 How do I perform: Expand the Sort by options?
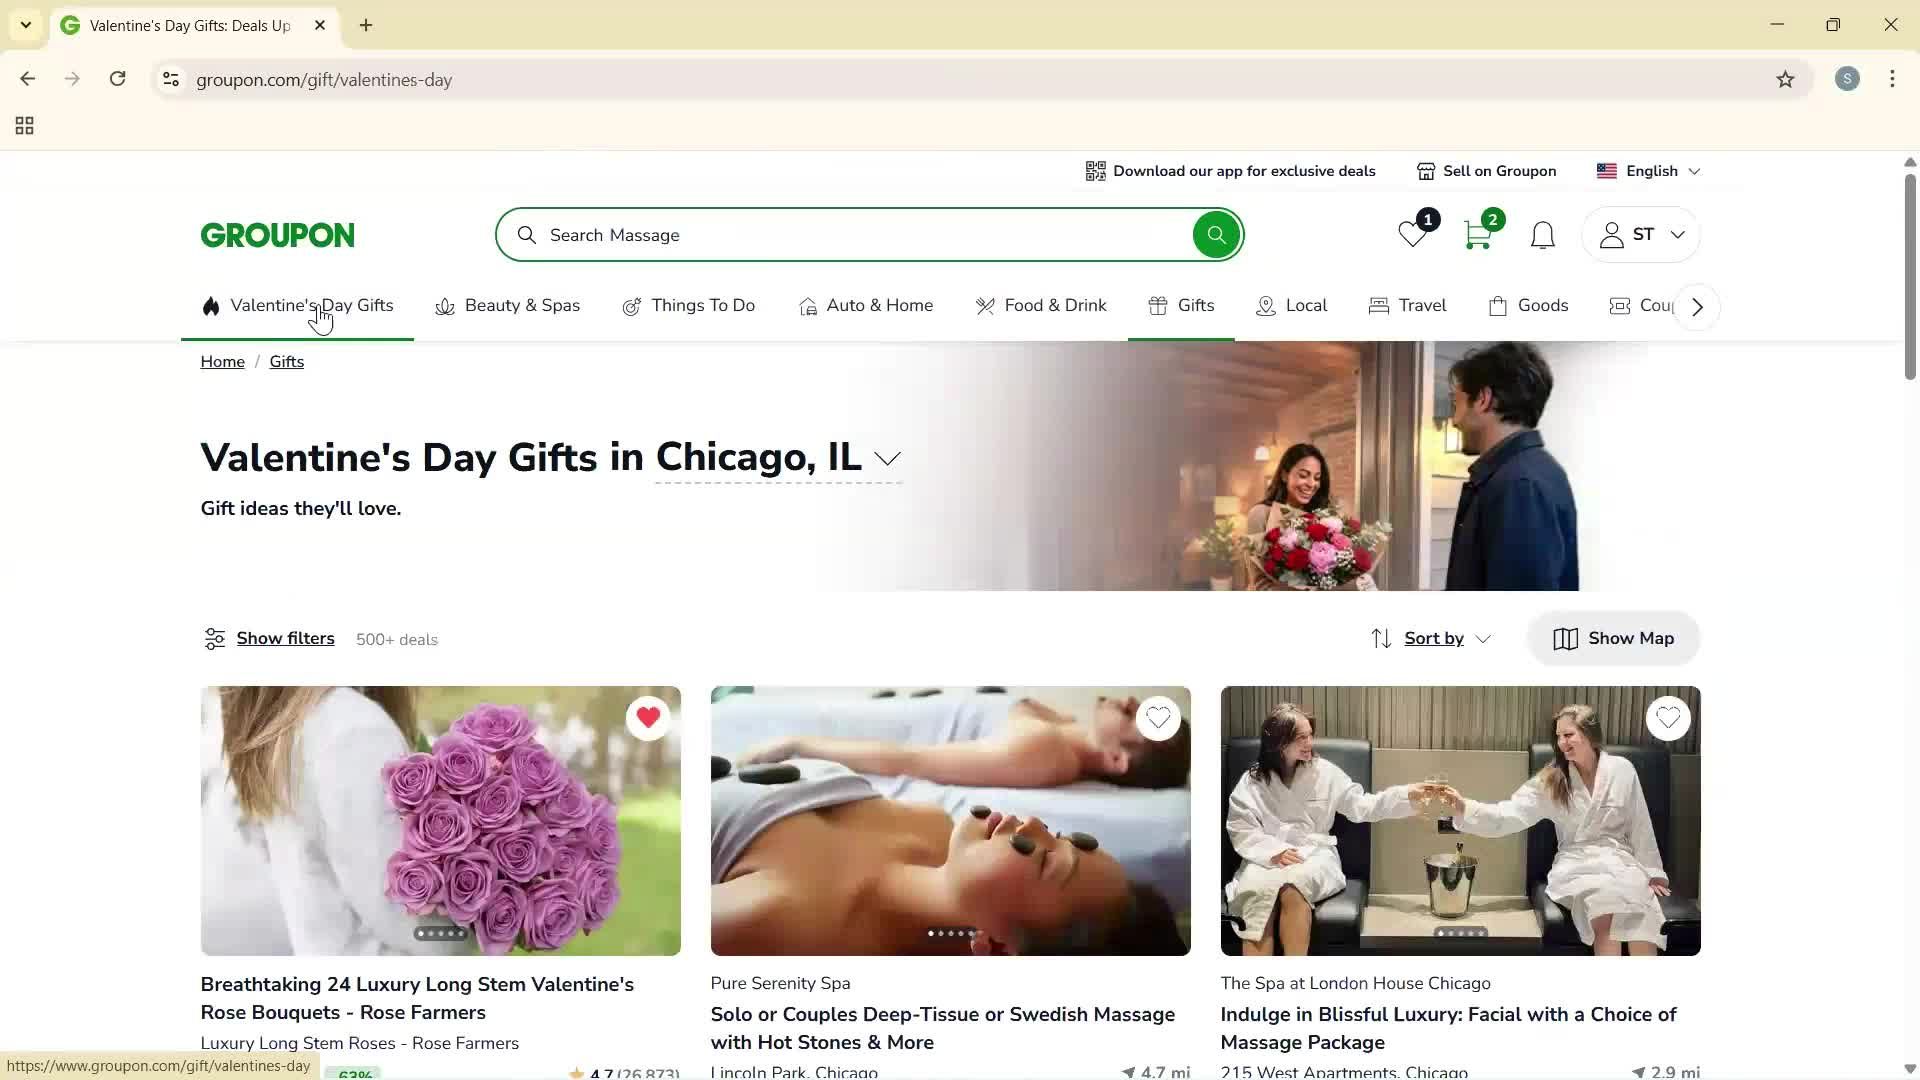(x=1432, y=638)
